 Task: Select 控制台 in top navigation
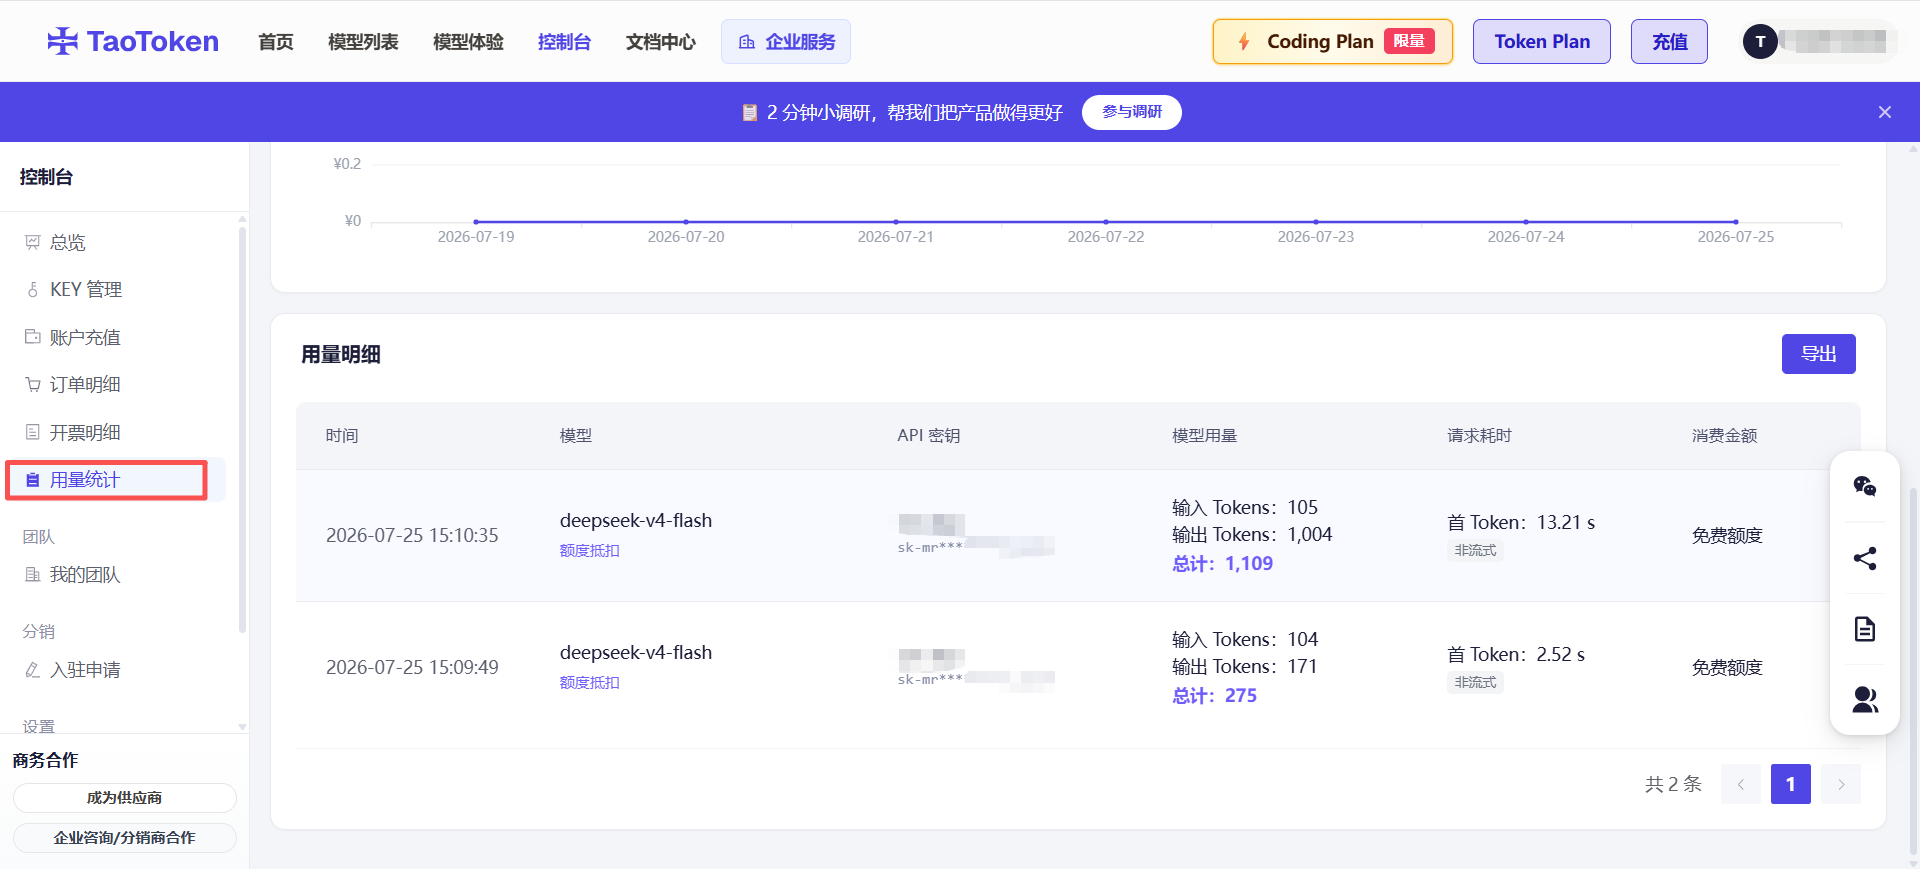click(564, 42)
